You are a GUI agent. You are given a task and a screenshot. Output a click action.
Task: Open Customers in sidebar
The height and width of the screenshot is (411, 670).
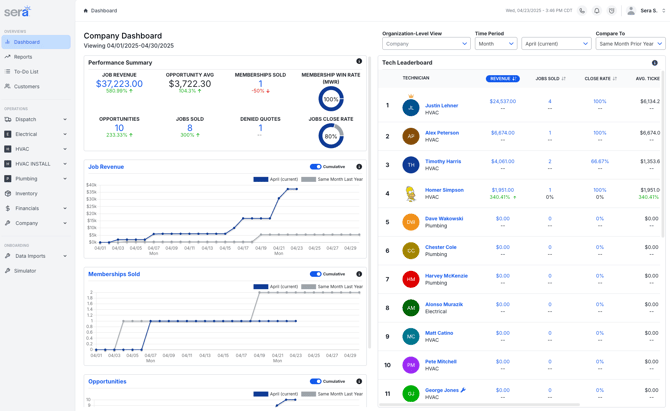coord(36,86)
